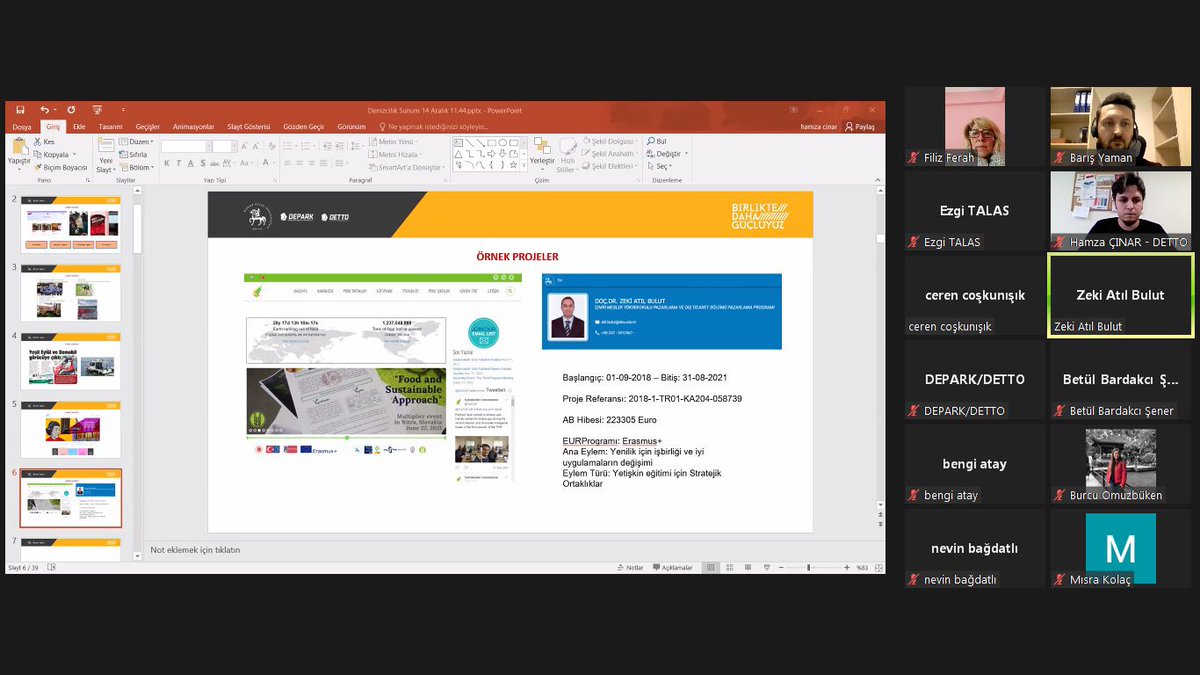Switch to the Ekle ribbon tab
The width and height of the screenshot is (1200, 675).
point(79,127)
